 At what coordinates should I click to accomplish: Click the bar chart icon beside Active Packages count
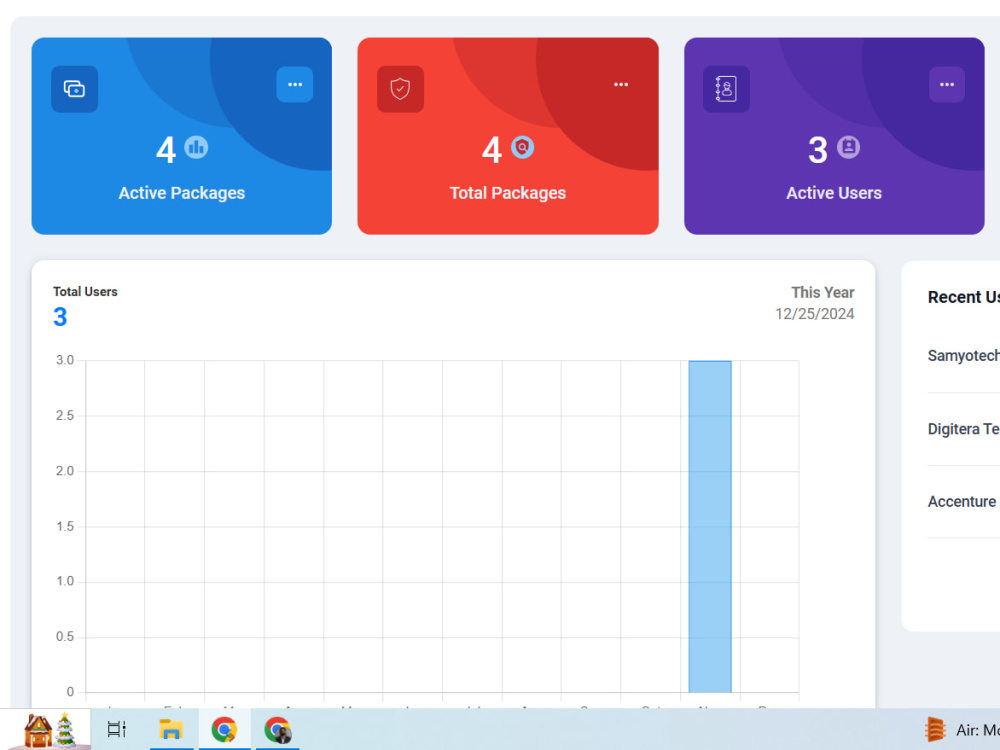(196, 147)
